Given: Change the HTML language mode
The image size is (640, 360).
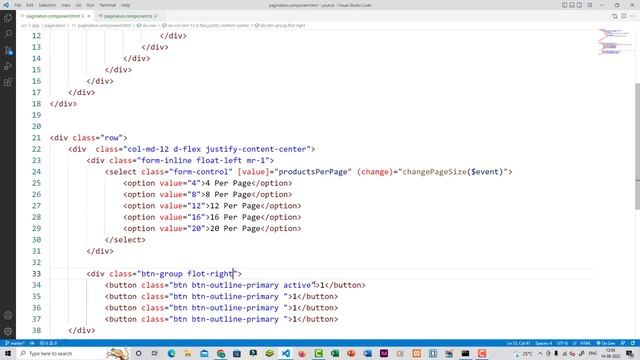Looking at the screenshot, I should click(585, 343).
